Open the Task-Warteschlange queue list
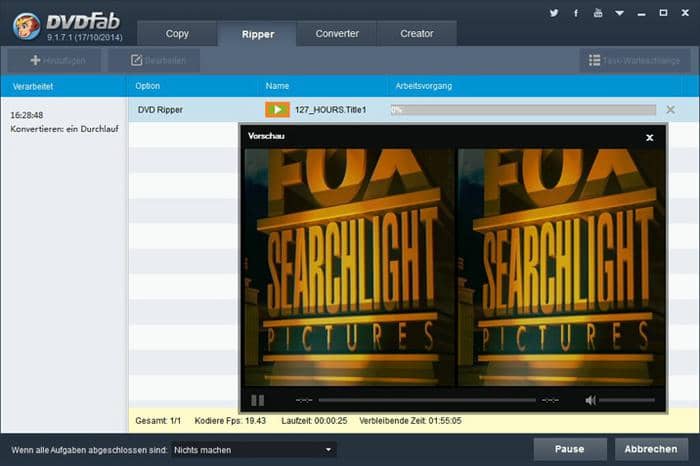Viewport: 700px width, 466px height. click(x=635, y=60)
